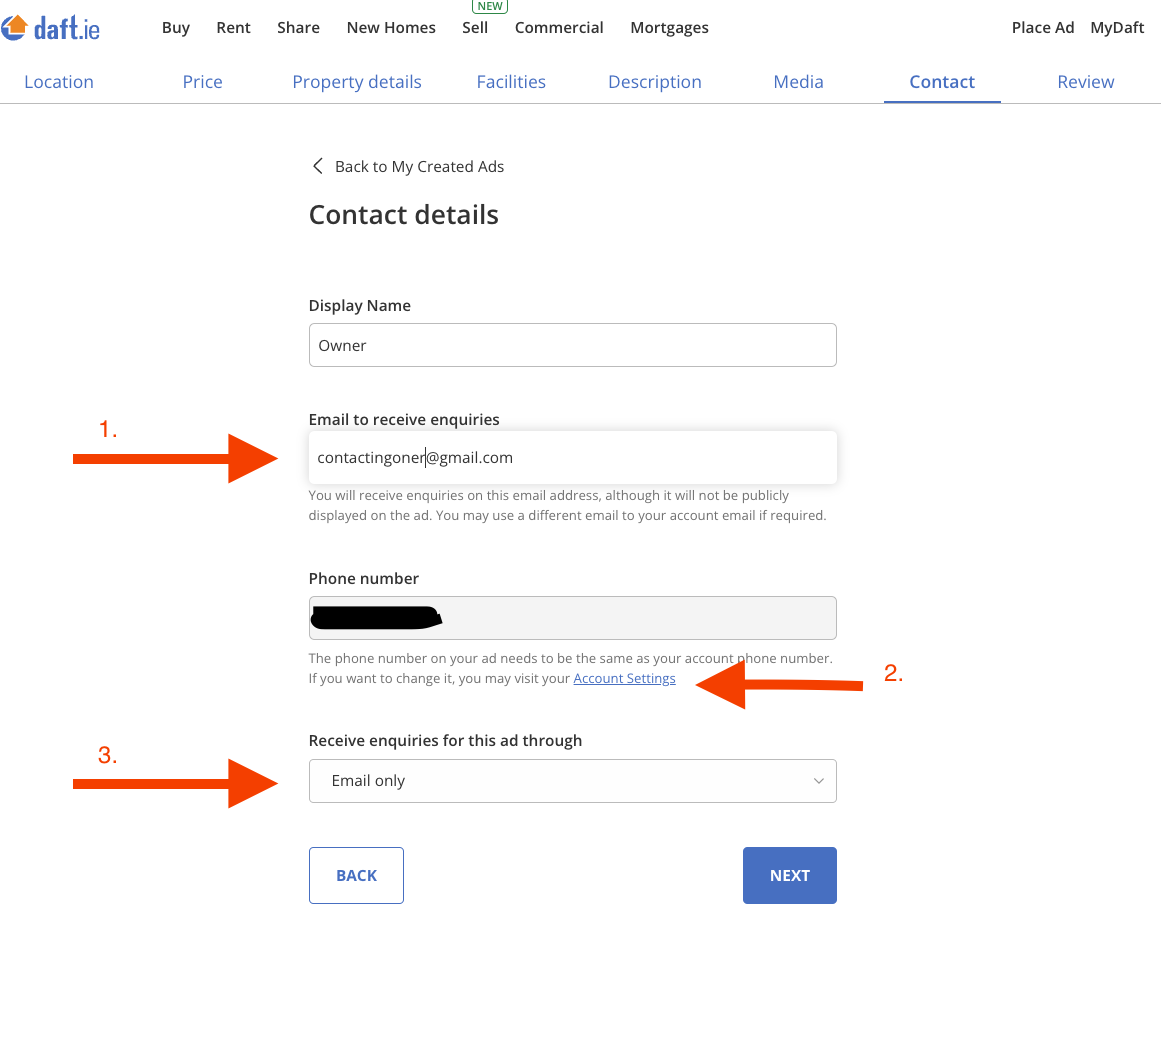Viewport: 1161px width, 1063px height.
Task: Go to the Location step tab
Action: [x=59, y=81]
